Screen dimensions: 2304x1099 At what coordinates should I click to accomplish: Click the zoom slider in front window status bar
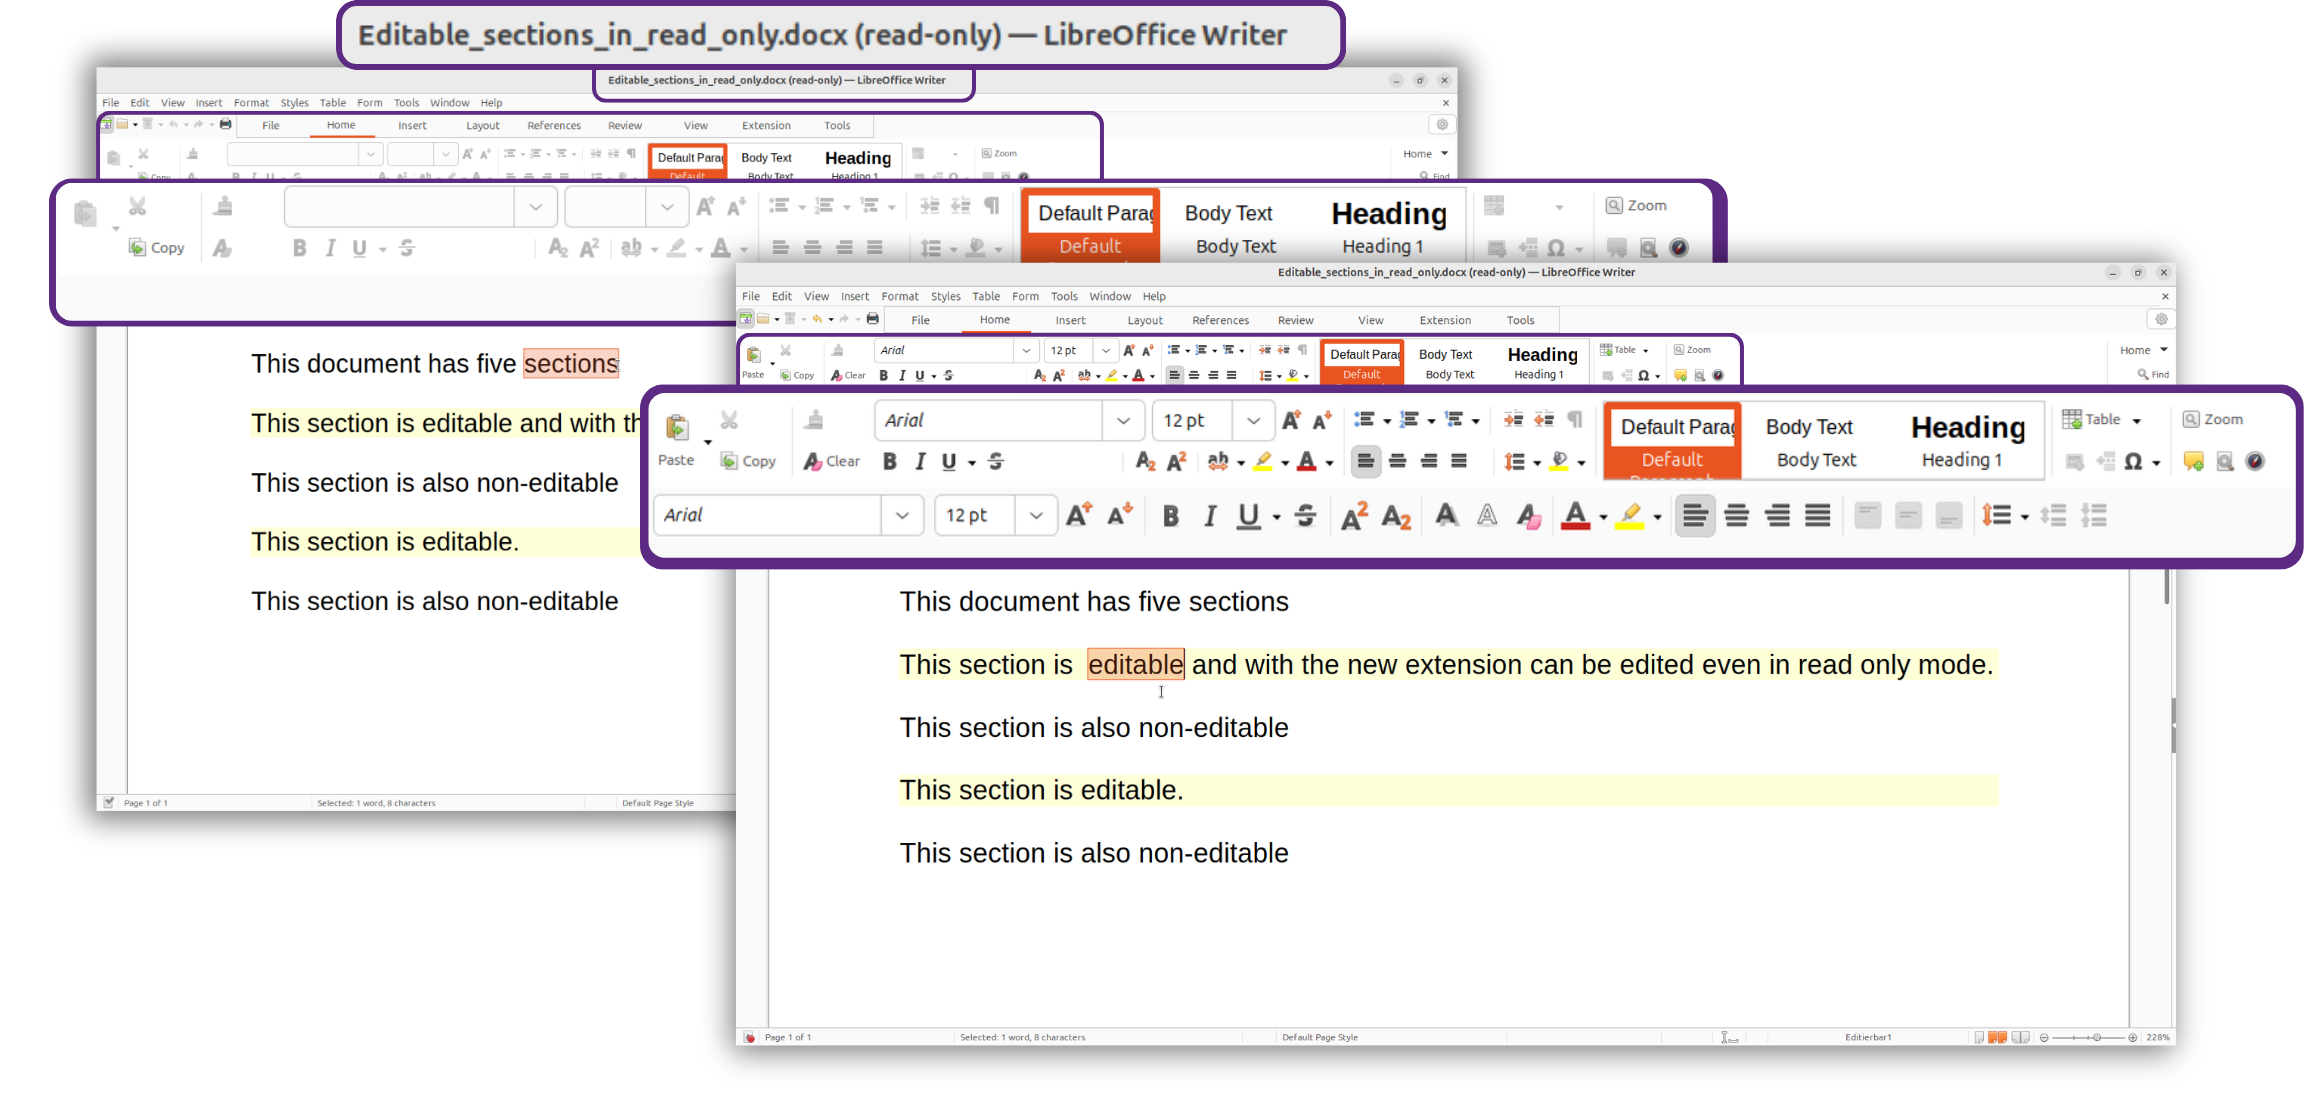pyautogui.click(x=2089, y=1037)
